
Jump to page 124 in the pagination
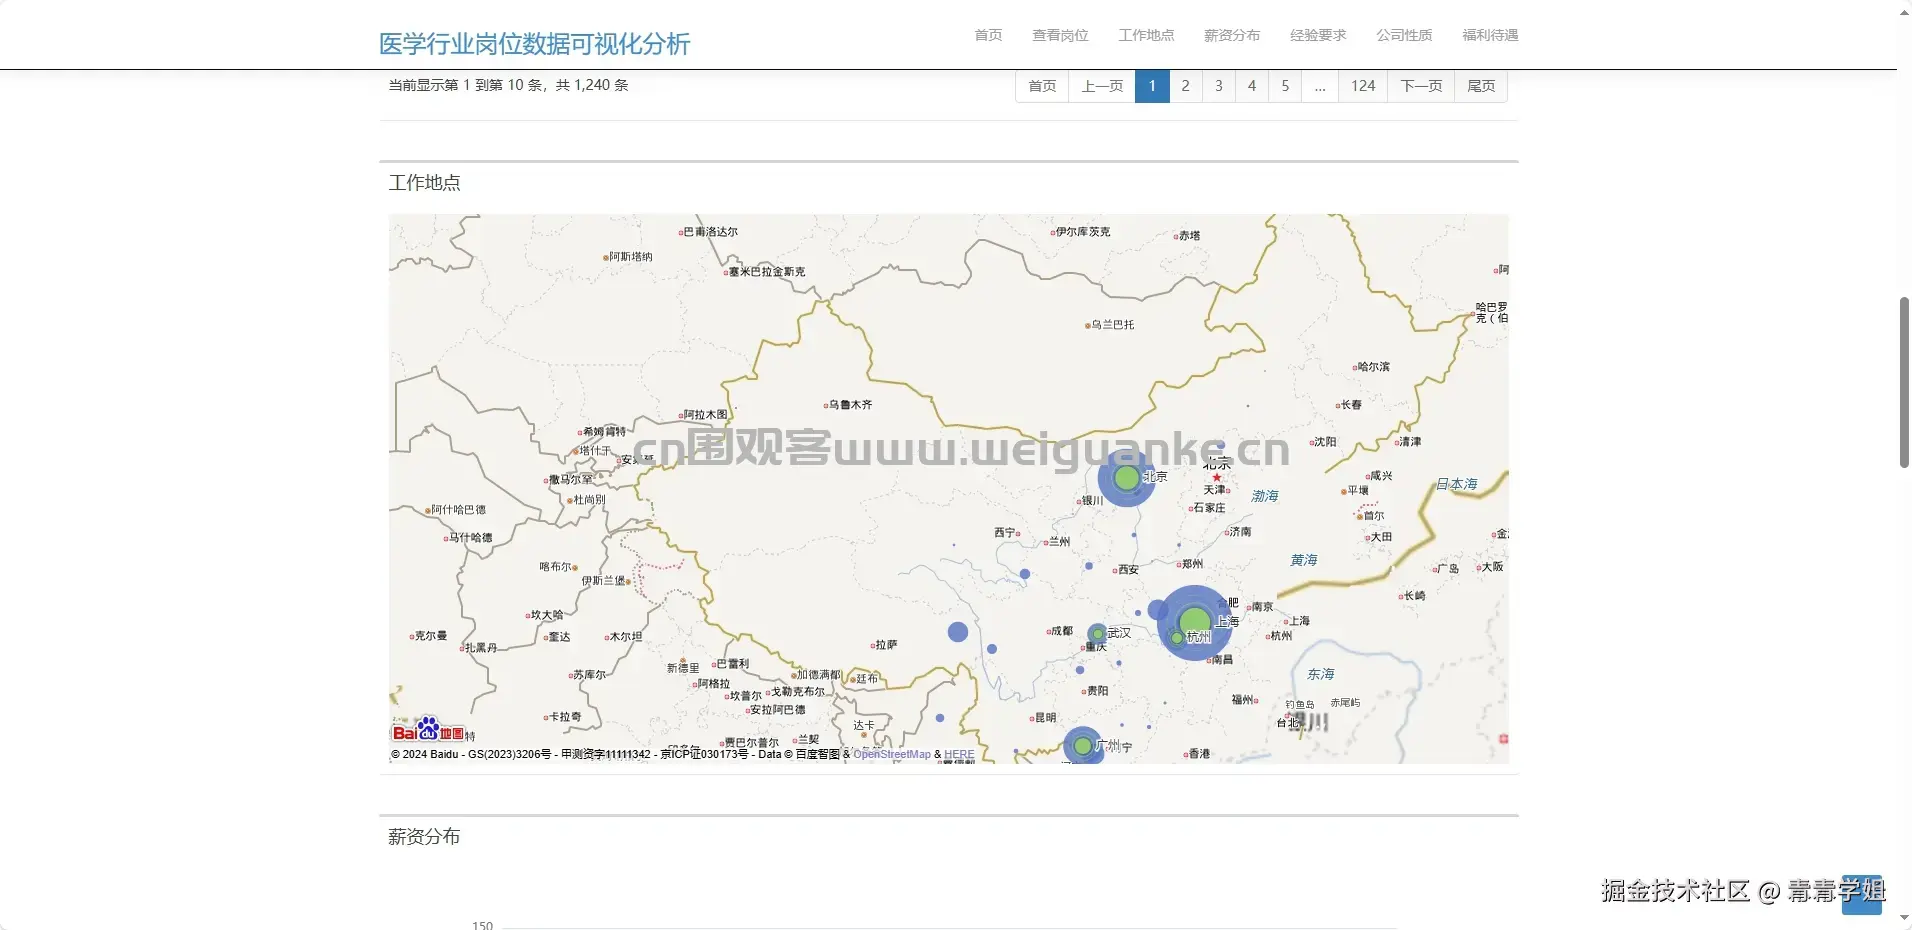(x=1363, y=86)
